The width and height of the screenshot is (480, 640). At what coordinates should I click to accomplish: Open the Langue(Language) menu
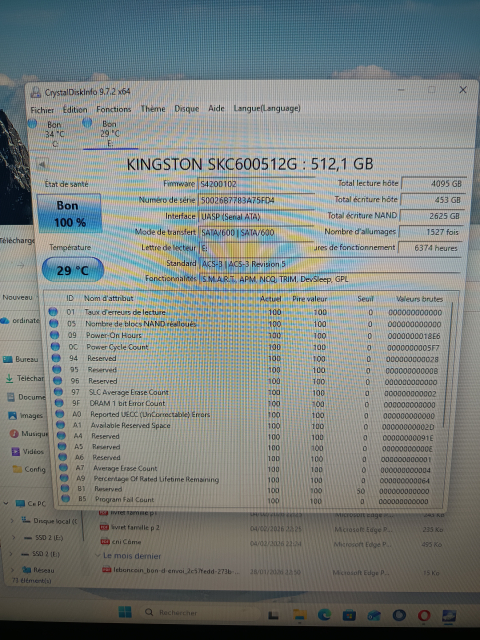pyautogui.click(x=267, y=108)
